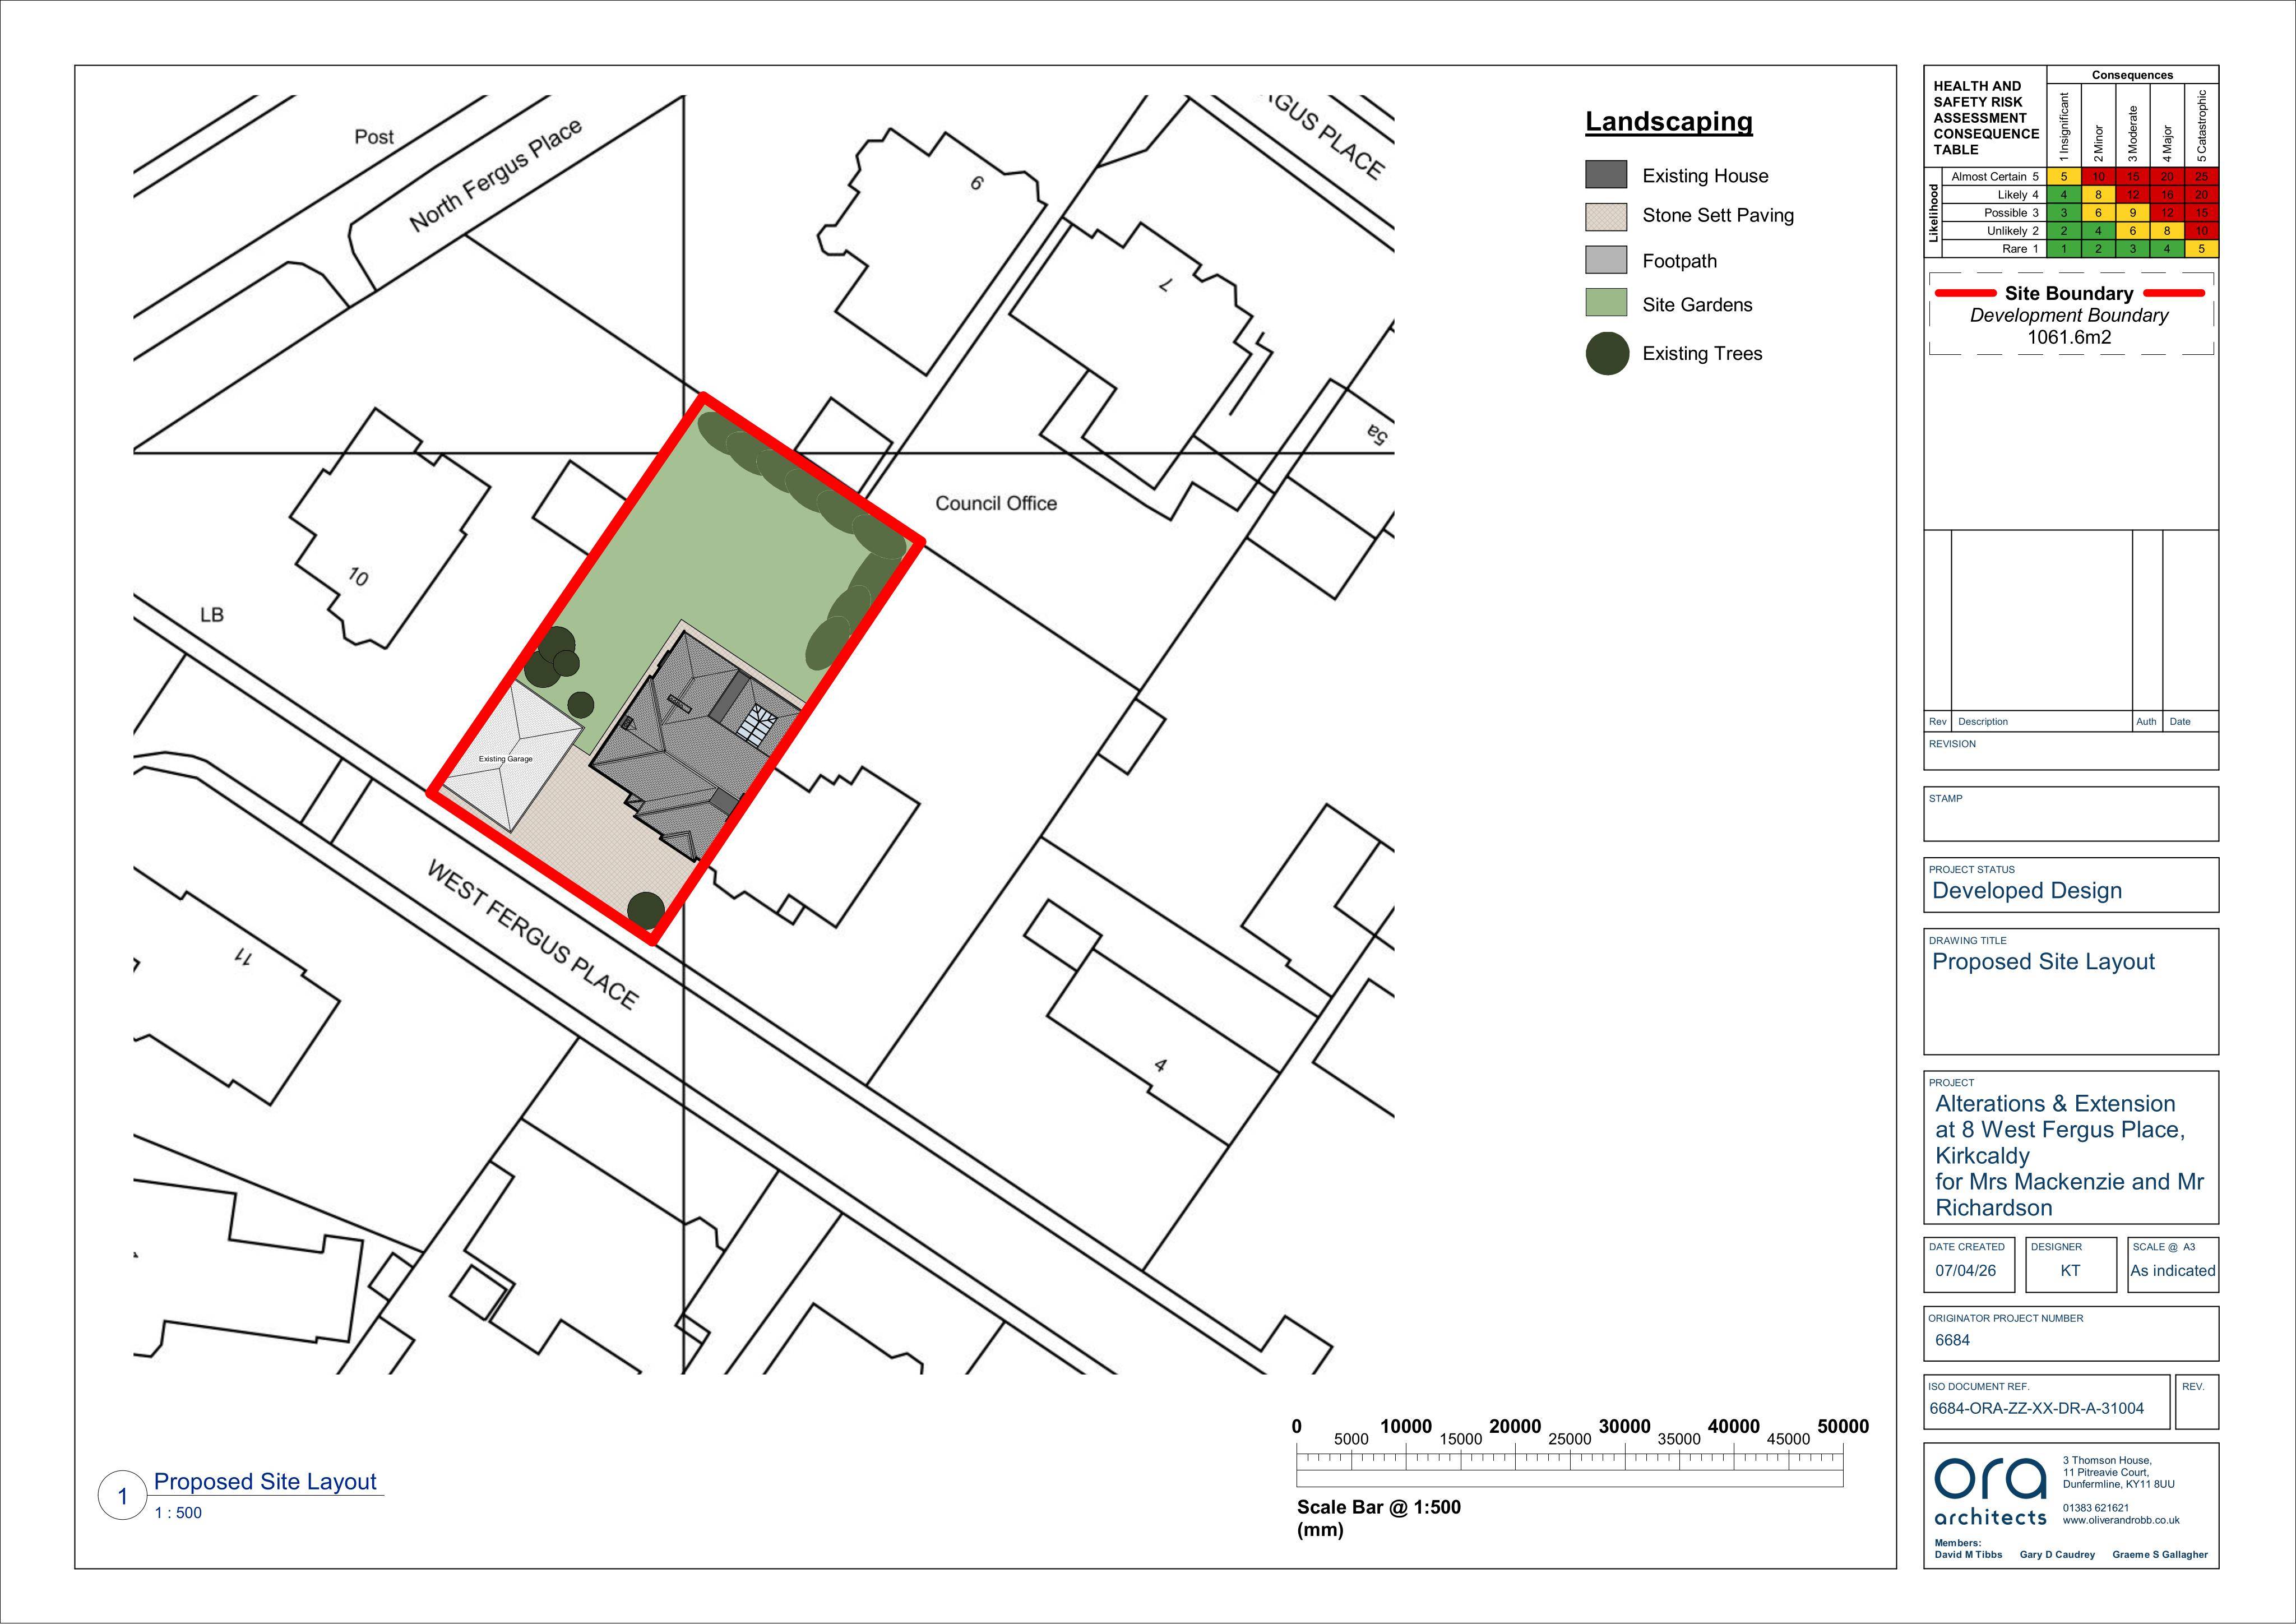Click the date created 07/04/26

tap(1965, 1271)
